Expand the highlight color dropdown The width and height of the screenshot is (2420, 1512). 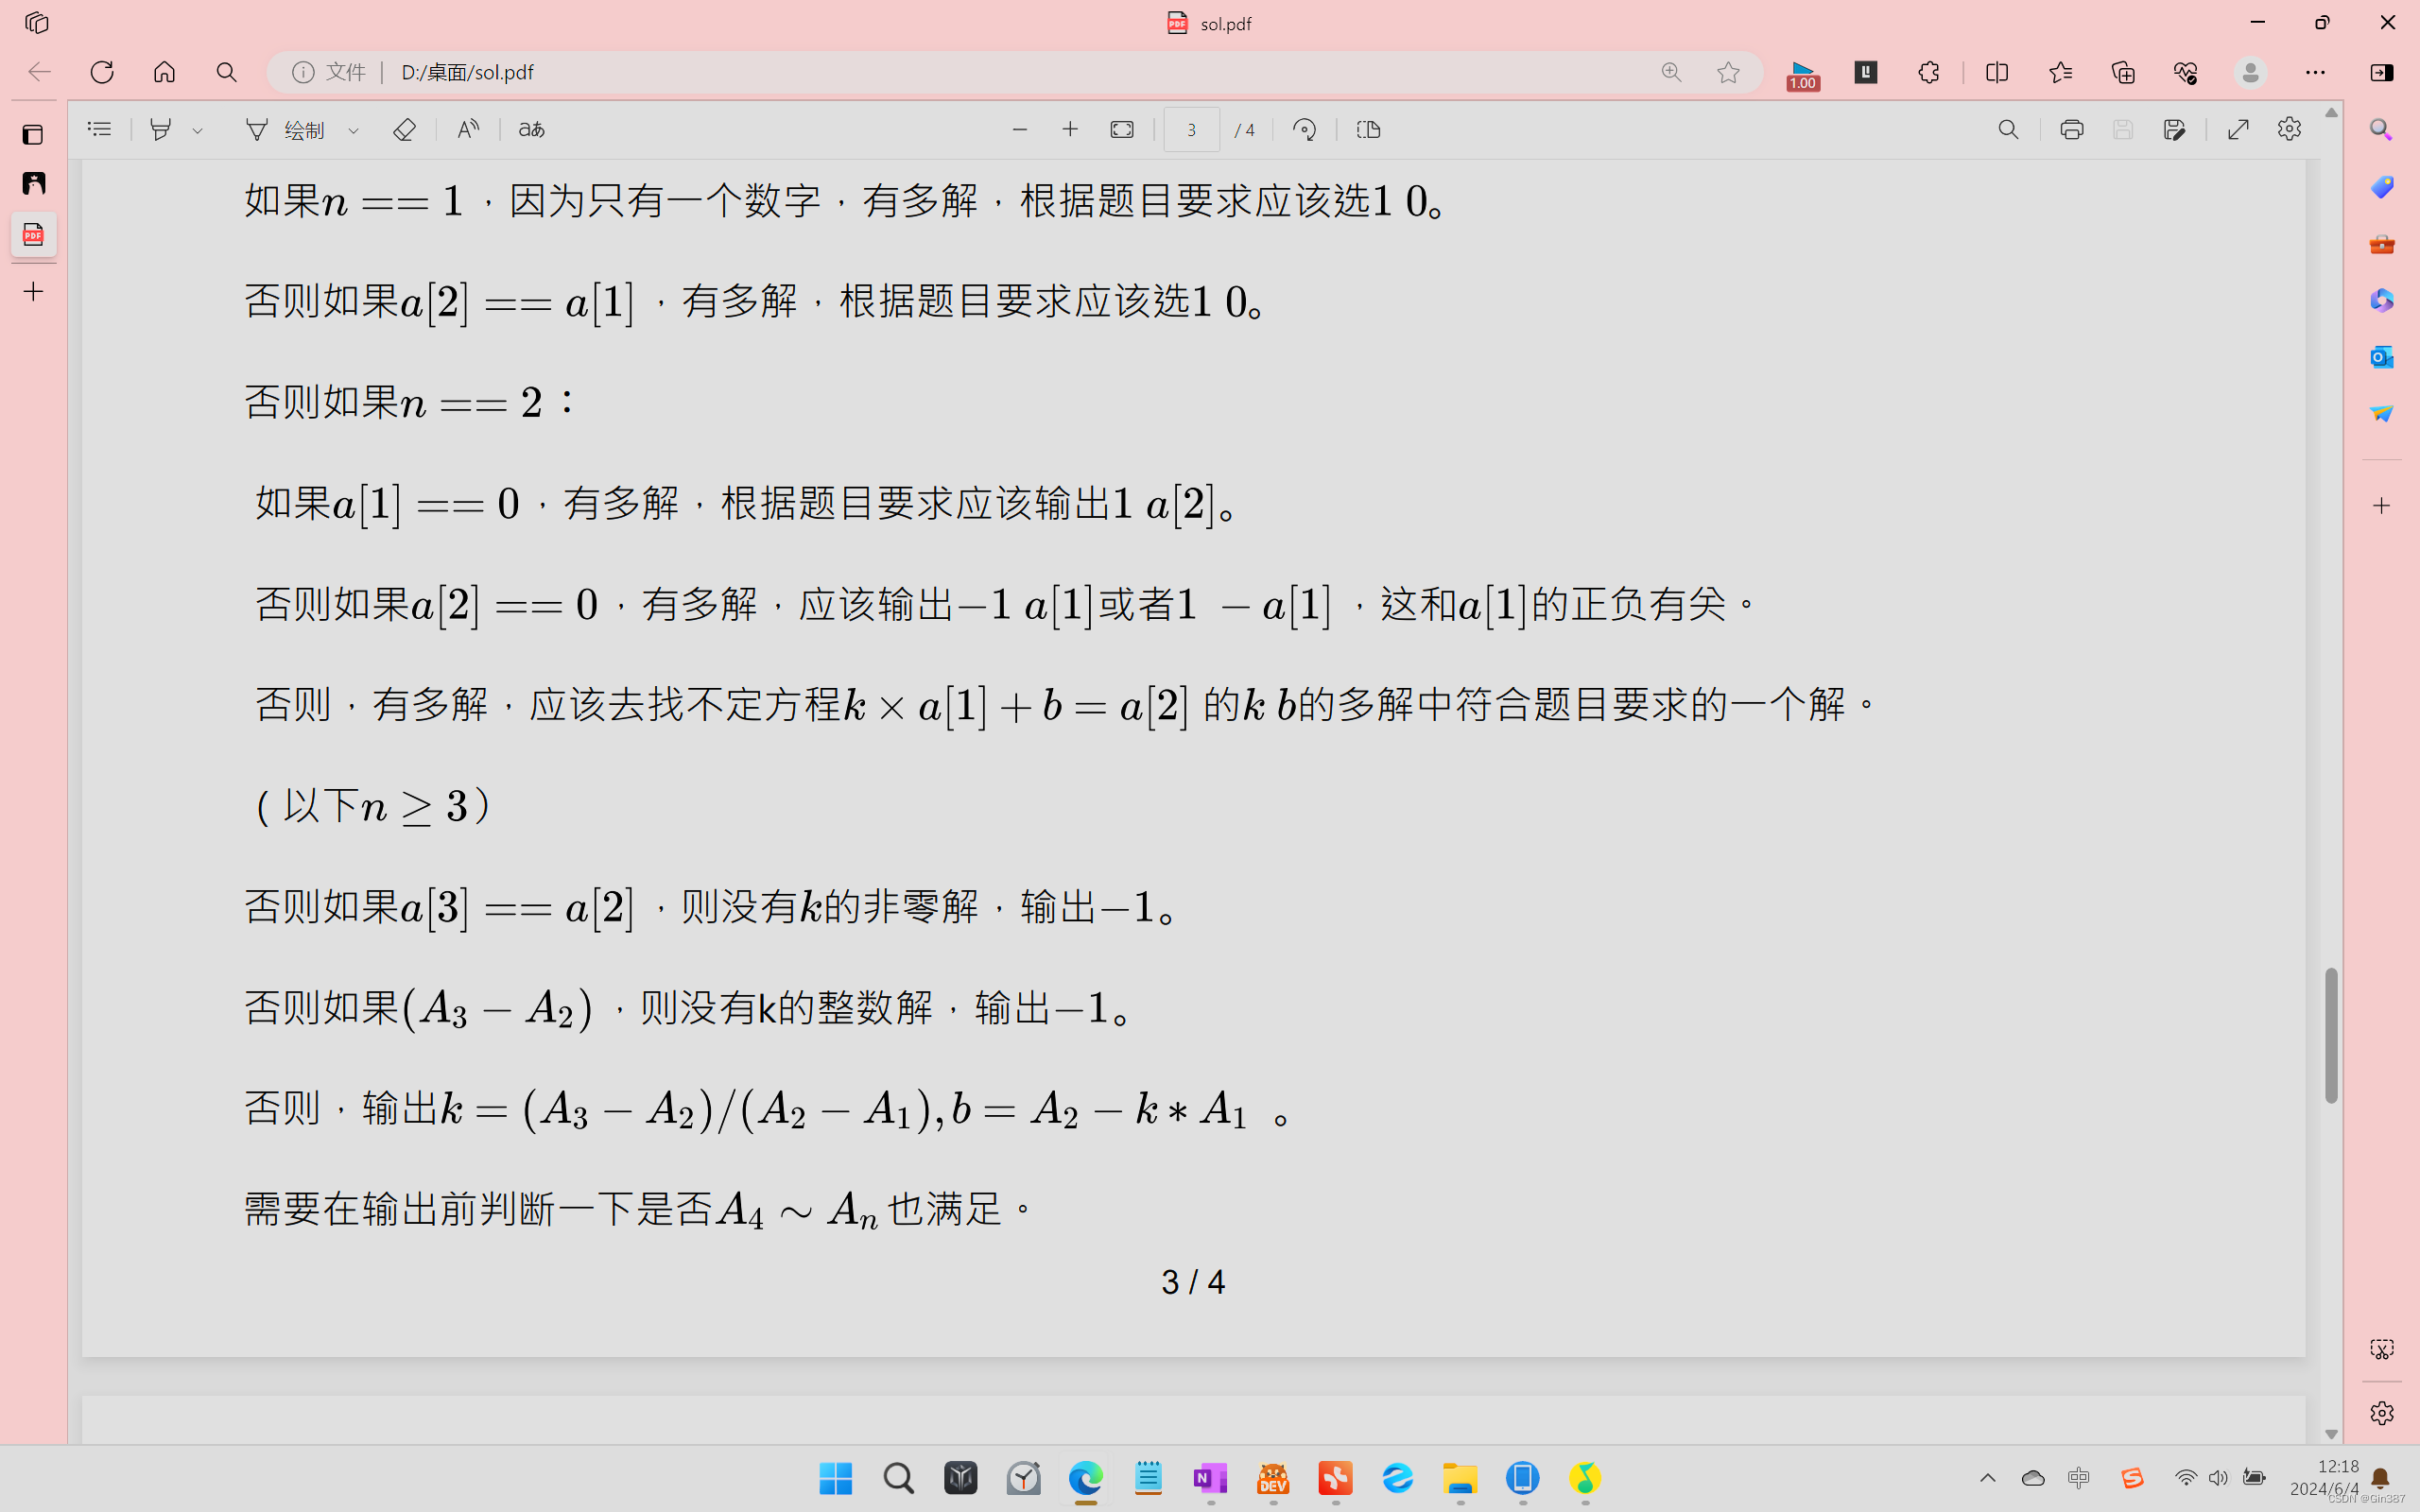click(198, 131)
